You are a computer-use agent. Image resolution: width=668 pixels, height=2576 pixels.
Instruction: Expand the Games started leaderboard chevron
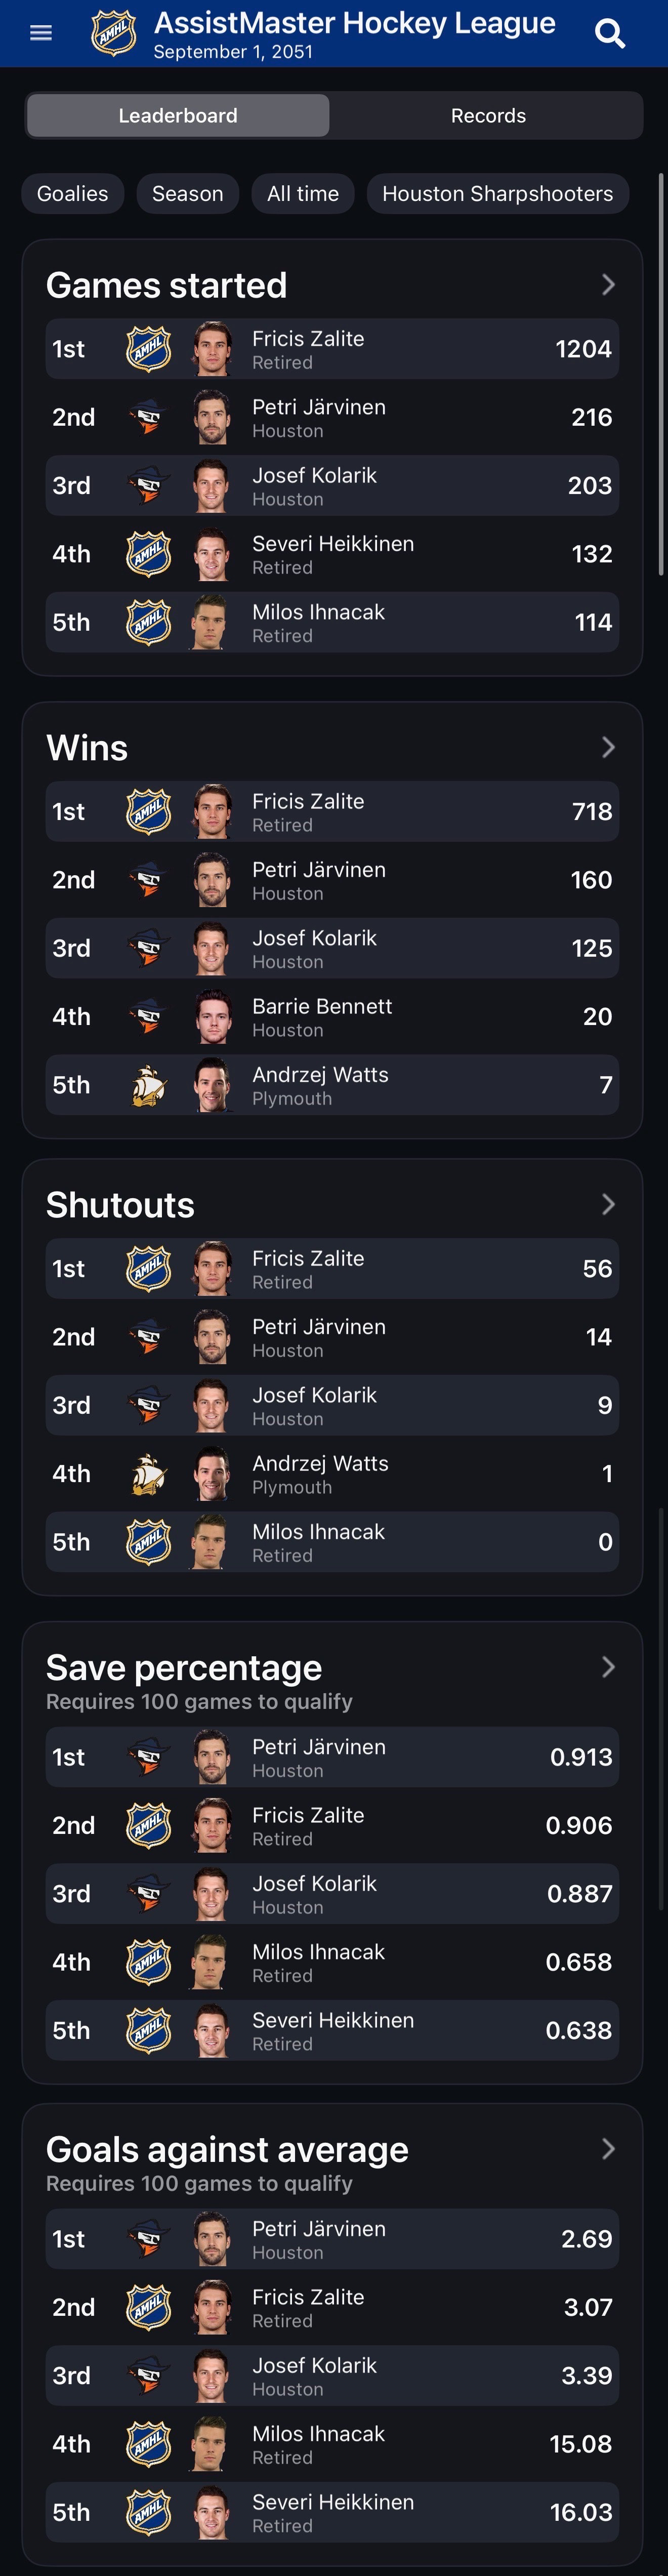click(608, 285)
